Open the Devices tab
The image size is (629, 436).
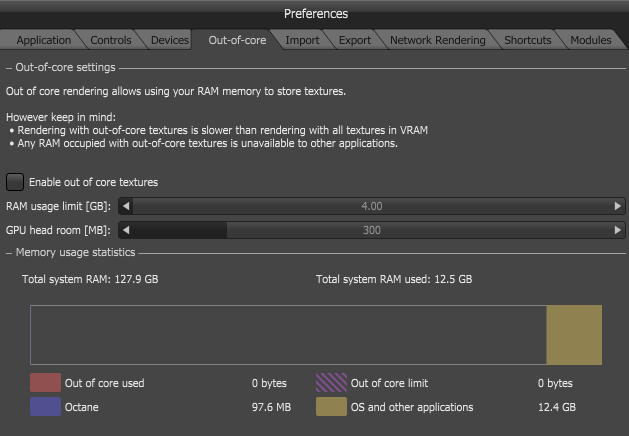tap(169, 40)
